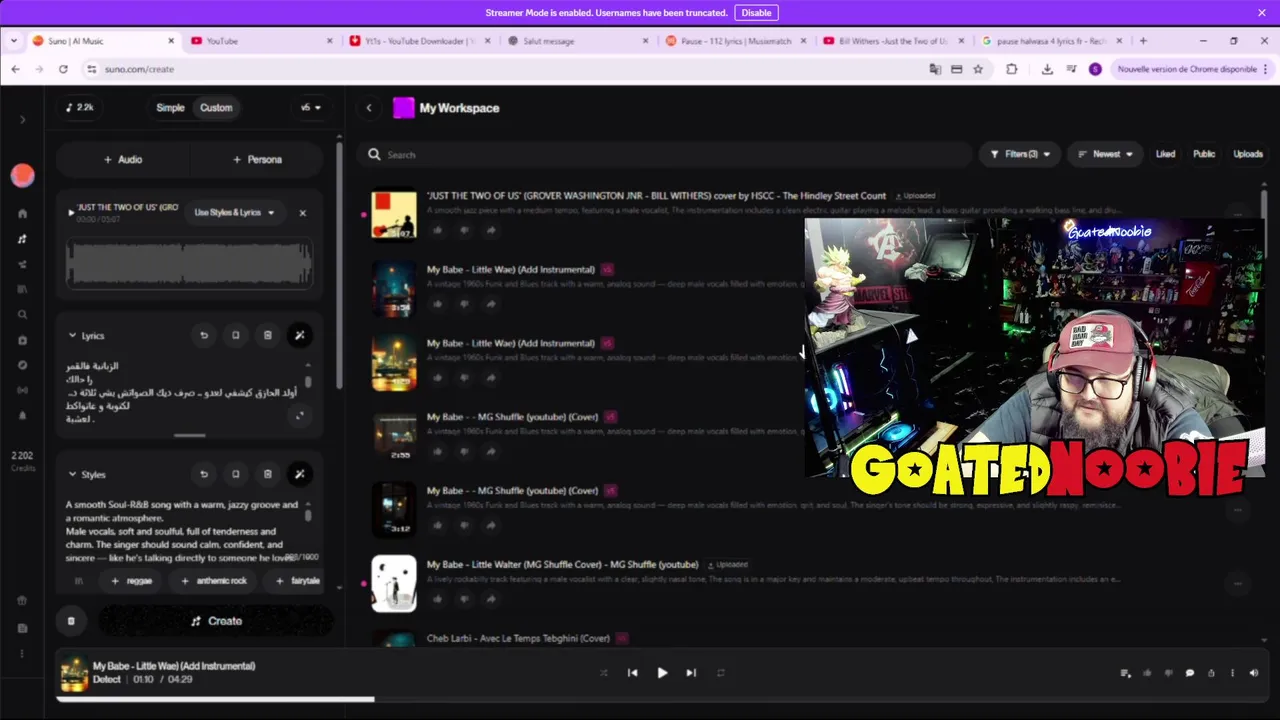
Task: Clear the Styles content with trash icon
Action: coord(268,474)
